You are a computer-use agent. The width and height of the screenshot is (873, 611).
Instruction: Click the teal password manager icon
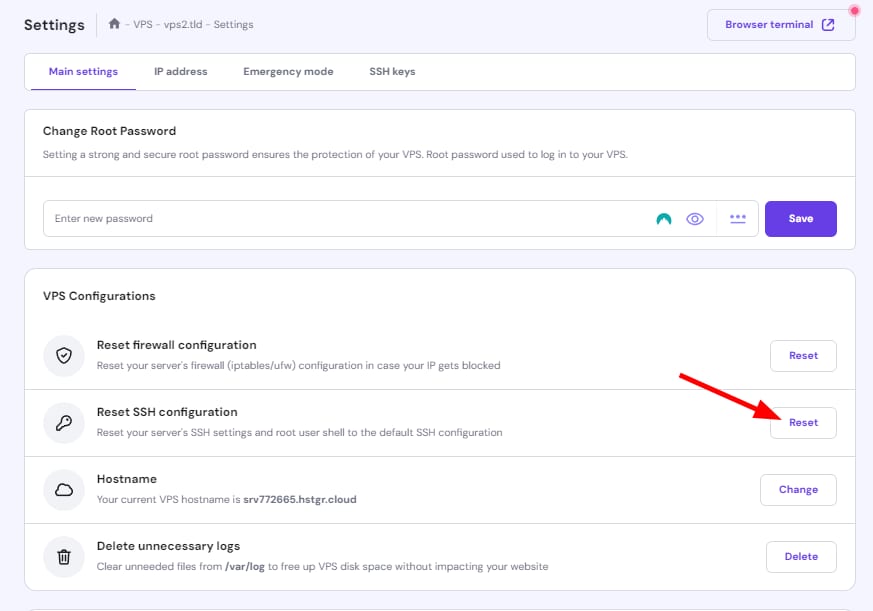(x=663, y=219)
